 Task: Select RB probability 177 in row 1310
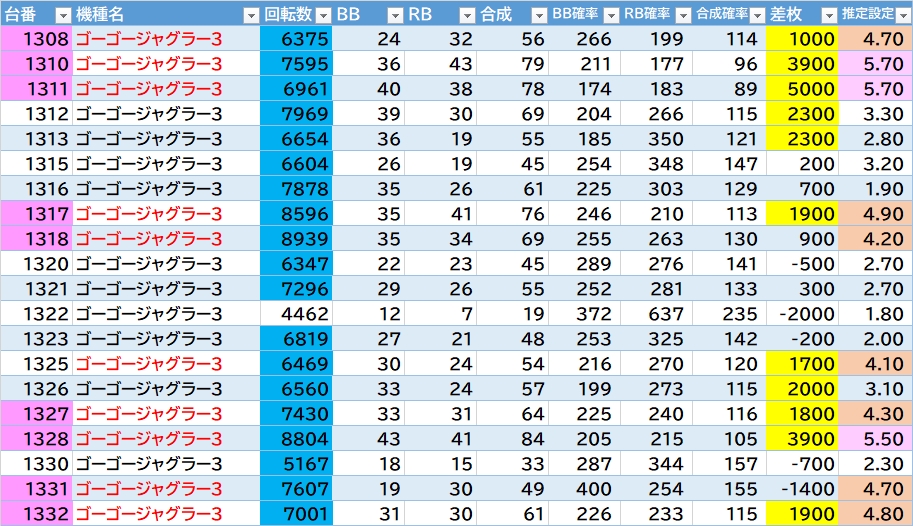click(657, 63)
